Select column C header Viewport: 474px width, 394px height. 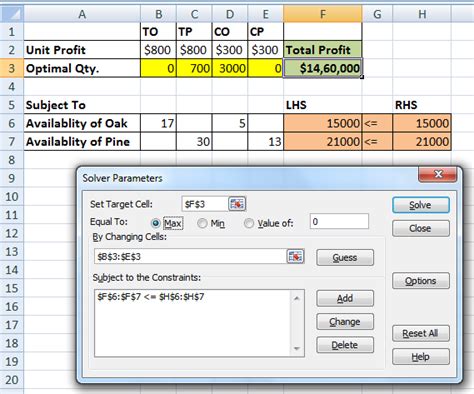point(194,14)
